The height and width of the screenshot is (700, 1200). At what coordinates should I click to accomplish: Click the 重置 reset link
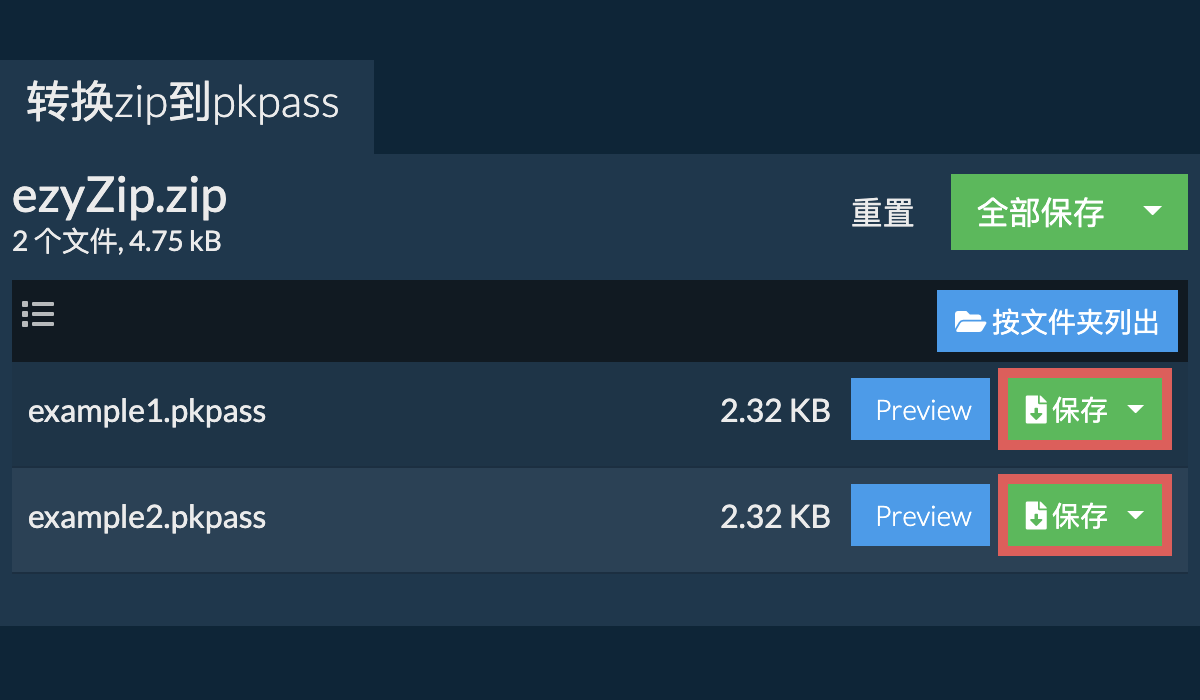(882, 213)
